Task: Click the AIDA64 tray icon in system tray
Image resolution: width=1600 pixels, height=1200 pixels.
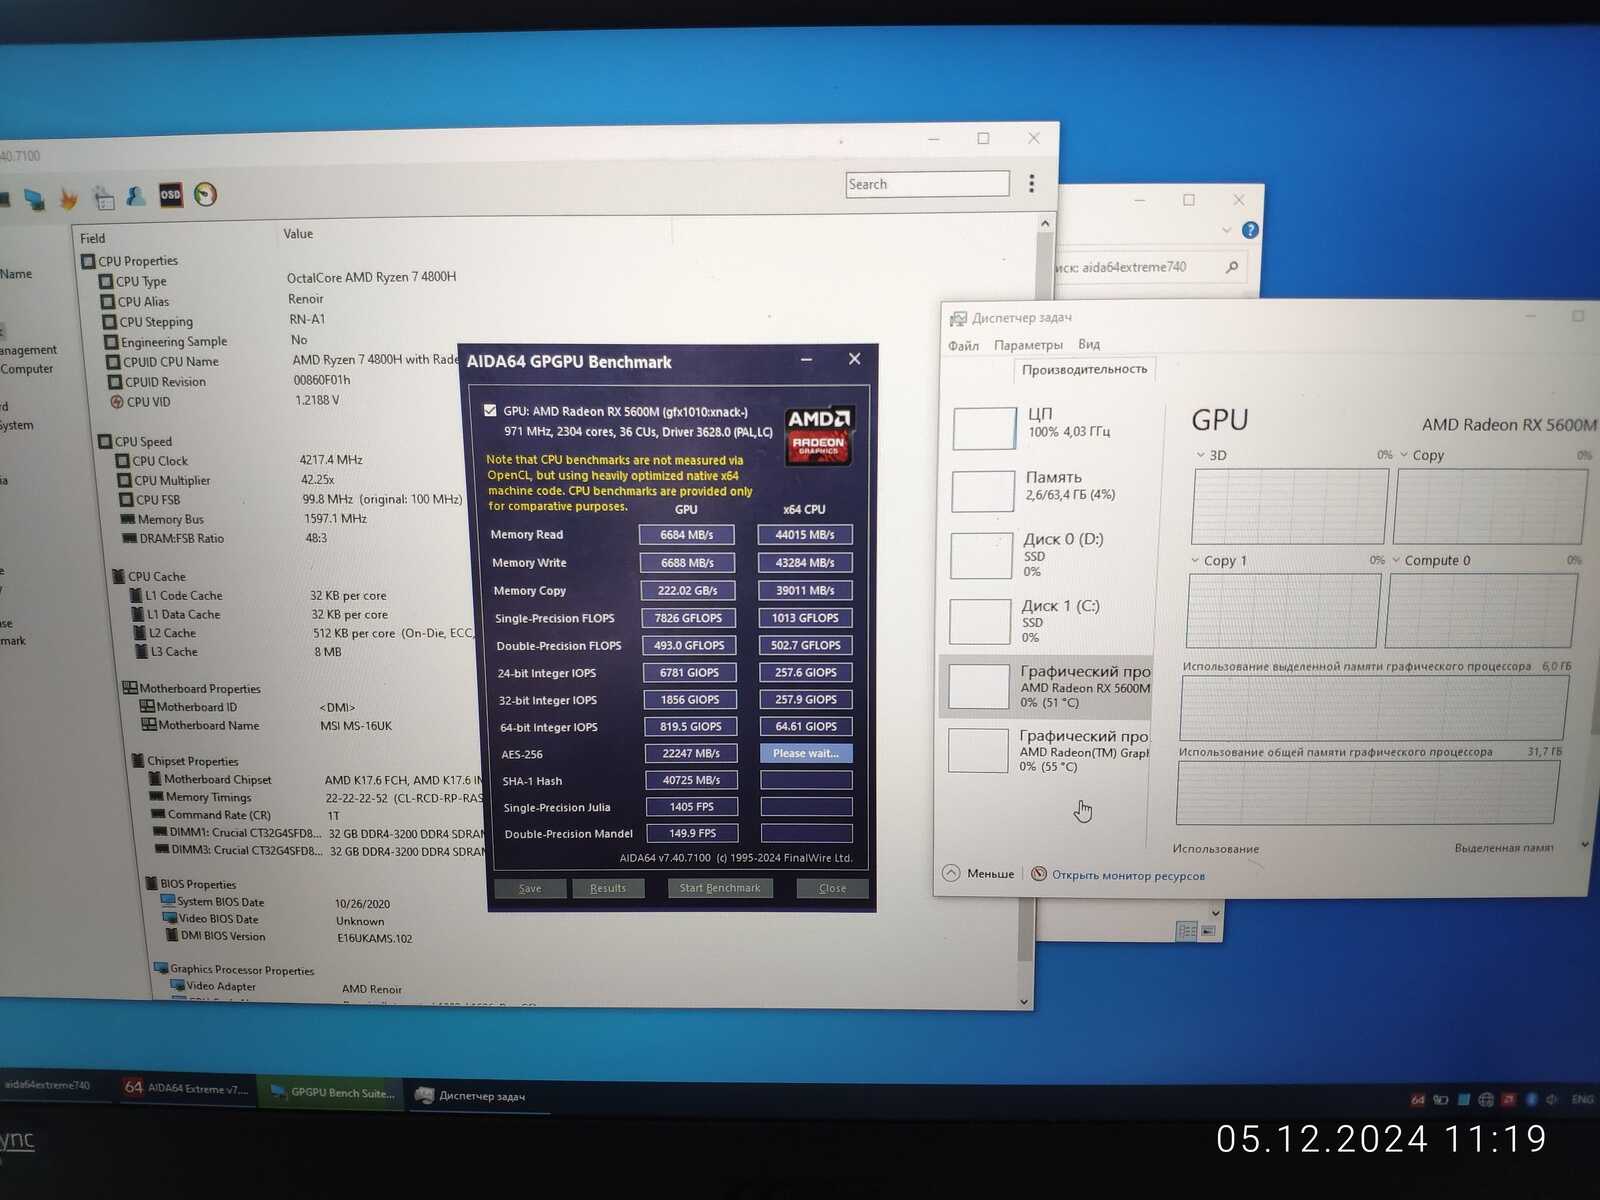Action: pyautogui.click(x=1418, y=1100)
